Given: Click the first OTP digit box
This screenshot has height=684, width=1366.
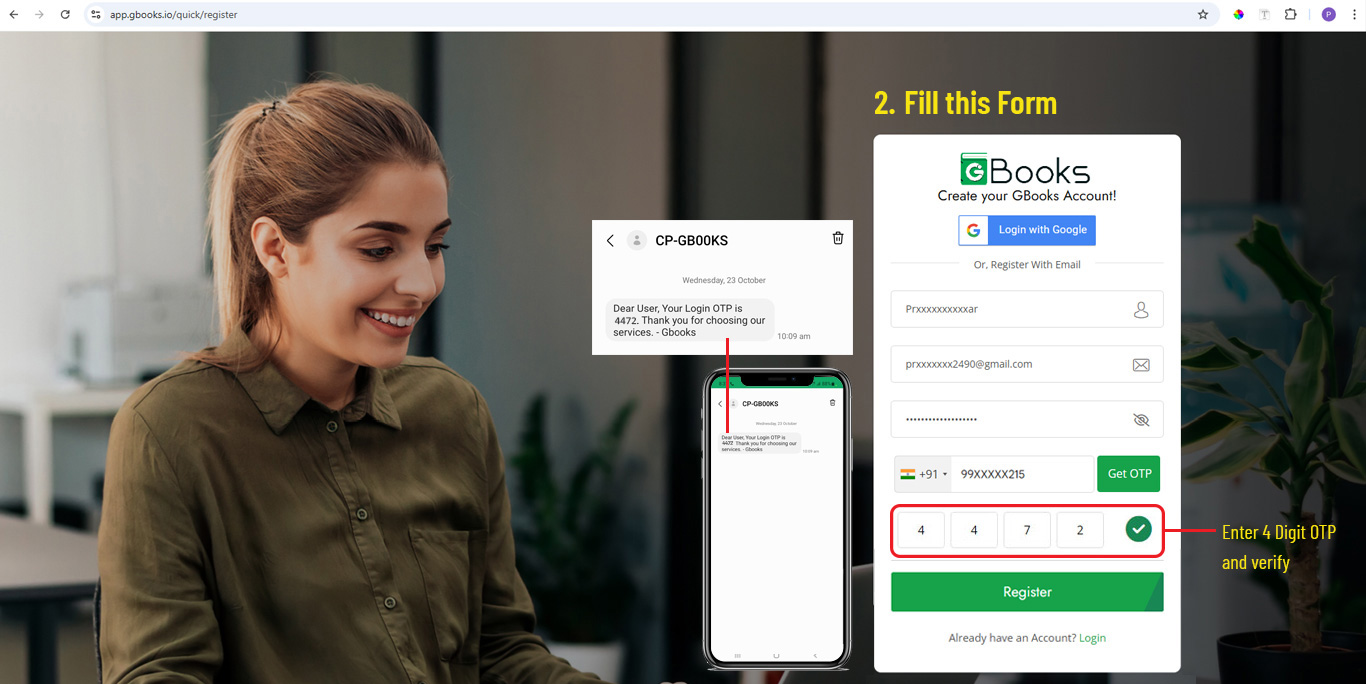Looking at the screenshot, I should coord(921,530).
